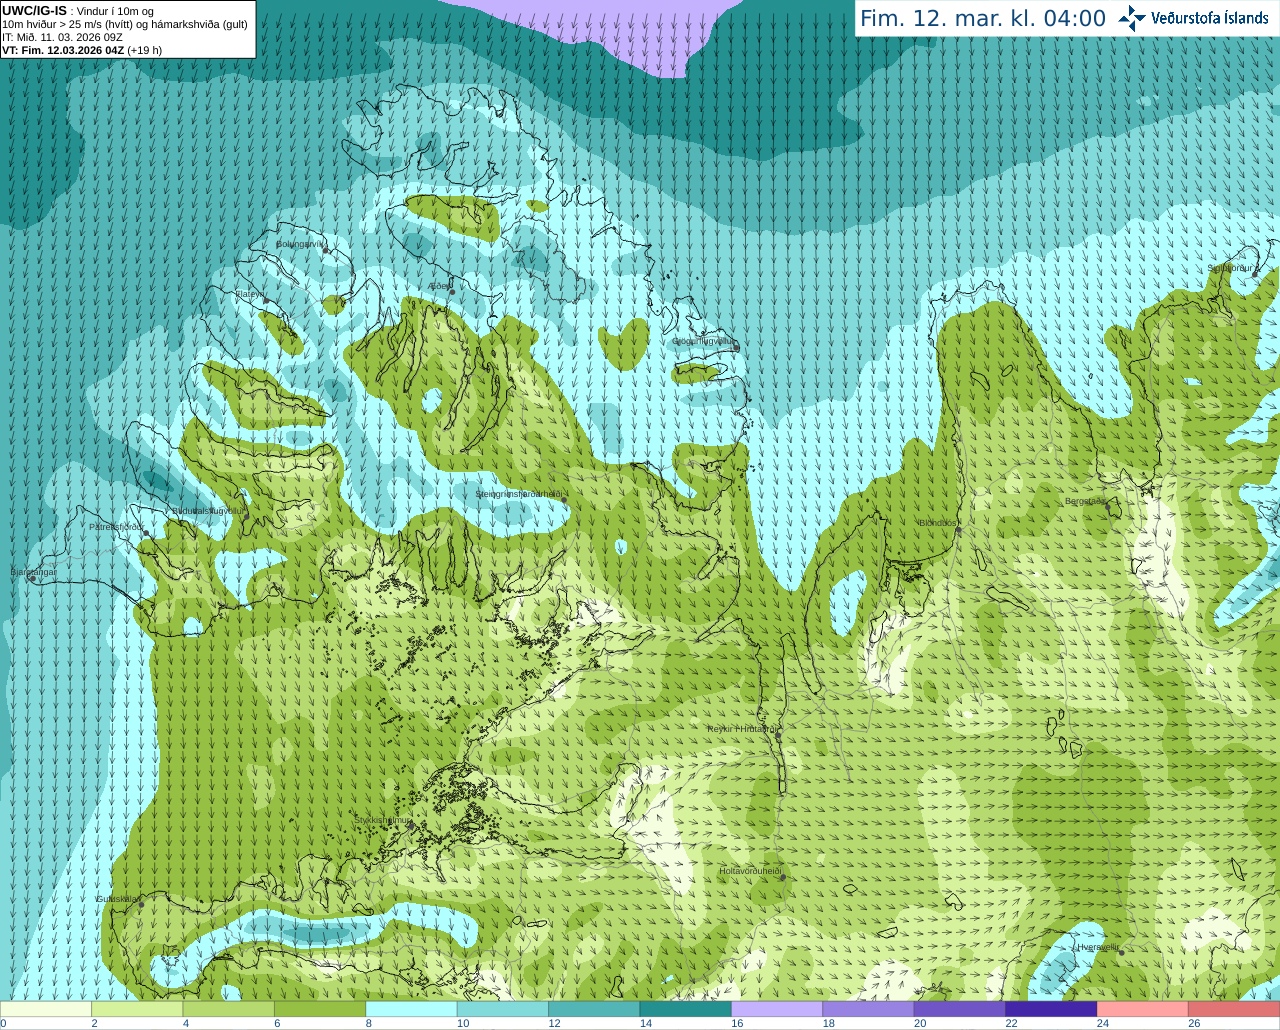Click the Holtavörðuheiði station label

click(750, 871)
